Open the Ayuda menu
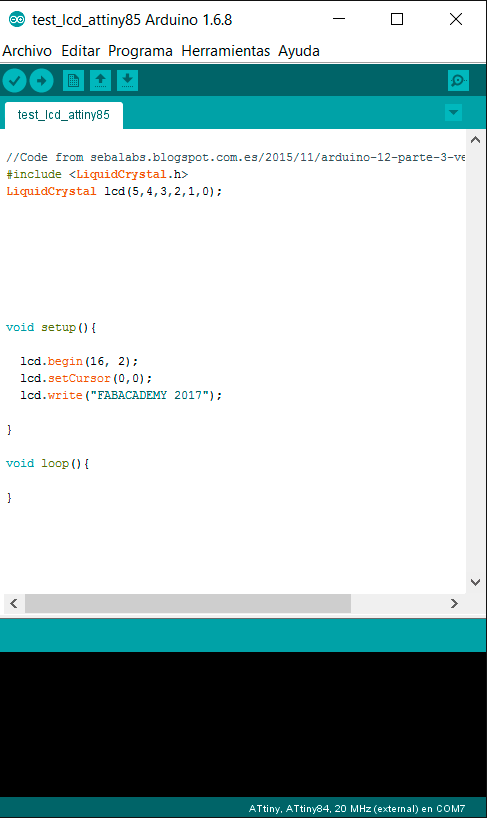 click(x=299, y=51)
